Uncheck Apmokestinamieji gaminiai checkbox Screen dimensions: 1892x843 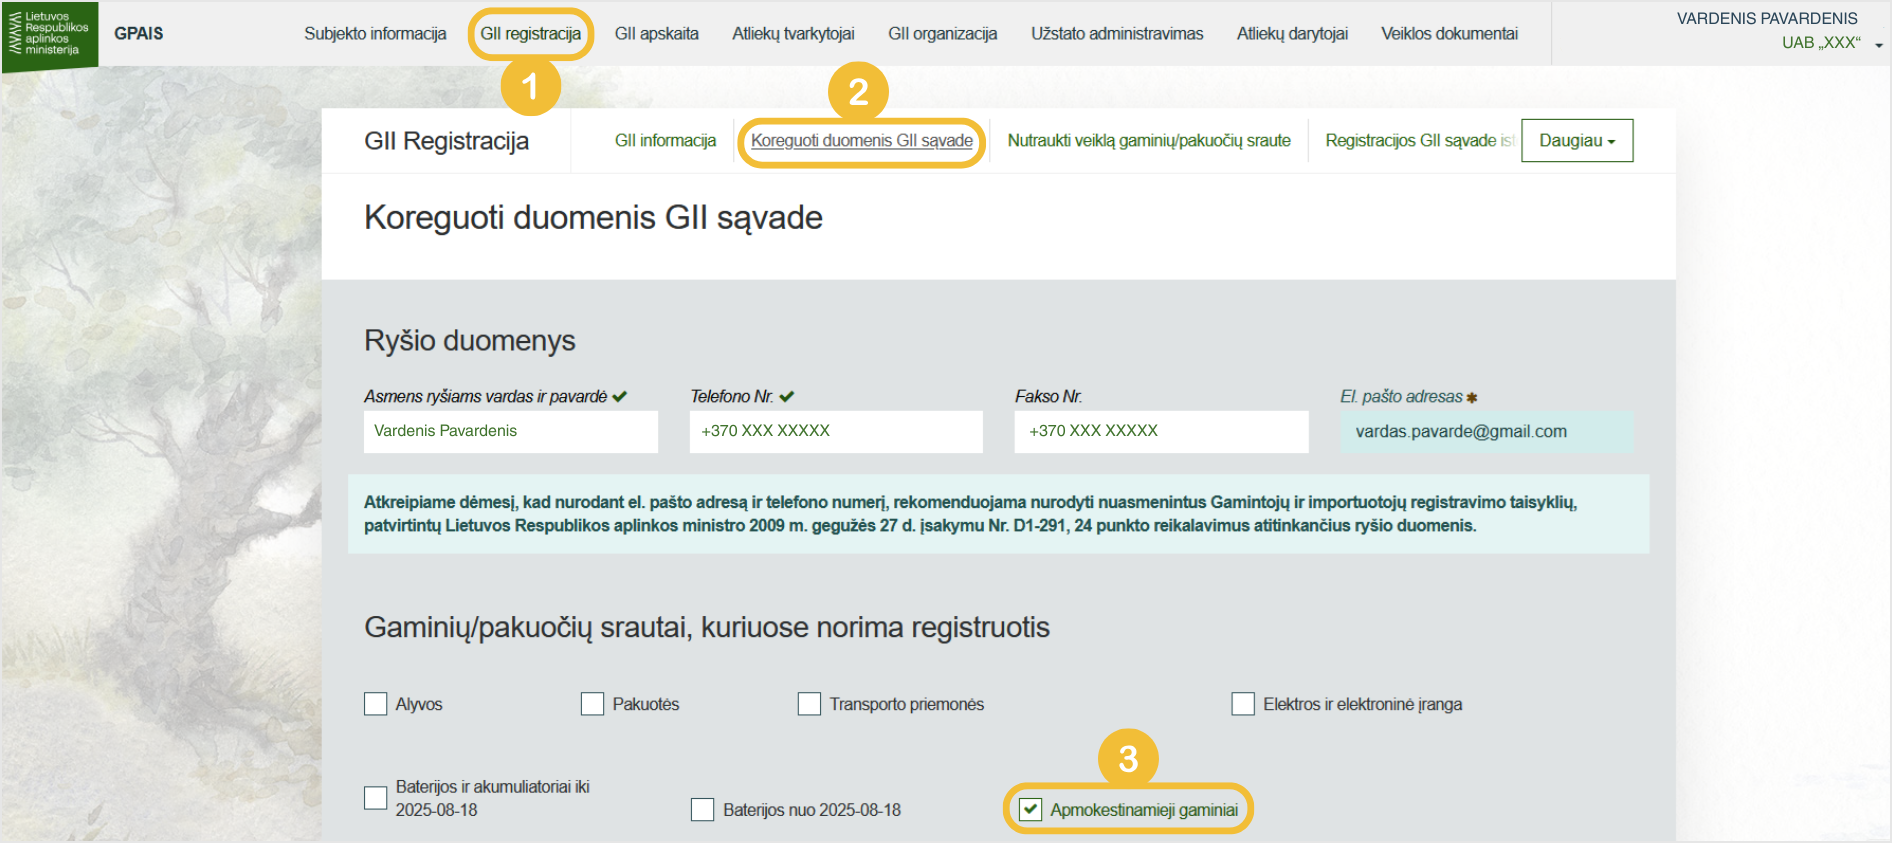(1030, 810)
